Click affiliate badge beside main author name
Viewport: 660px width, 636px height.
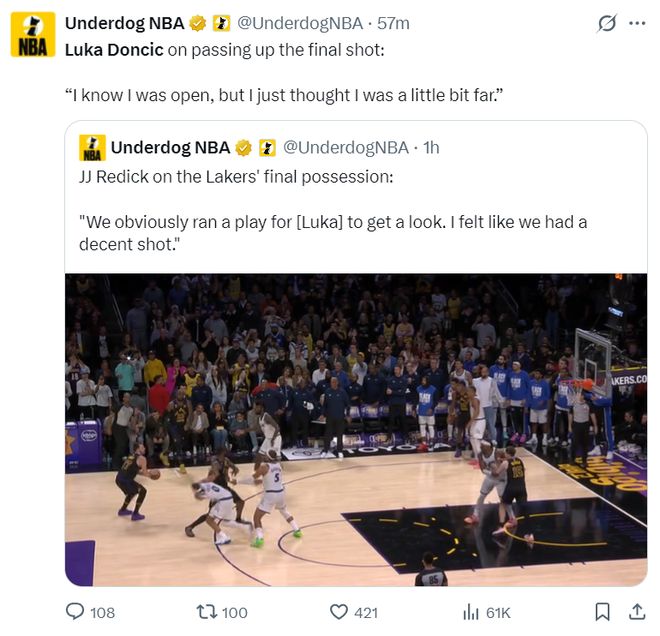click(222, 24)
